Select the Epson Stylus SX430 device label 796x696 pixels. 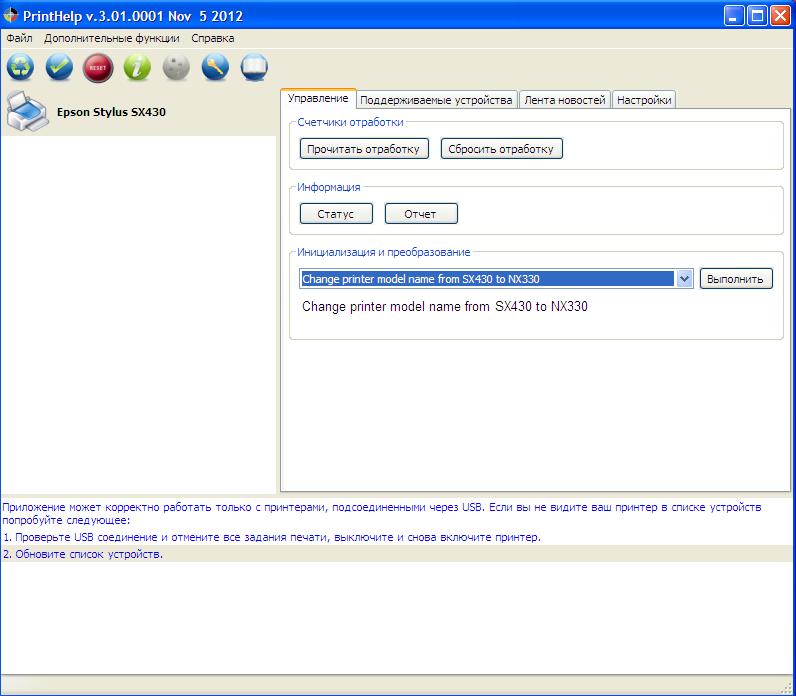[x=111, y=112]
